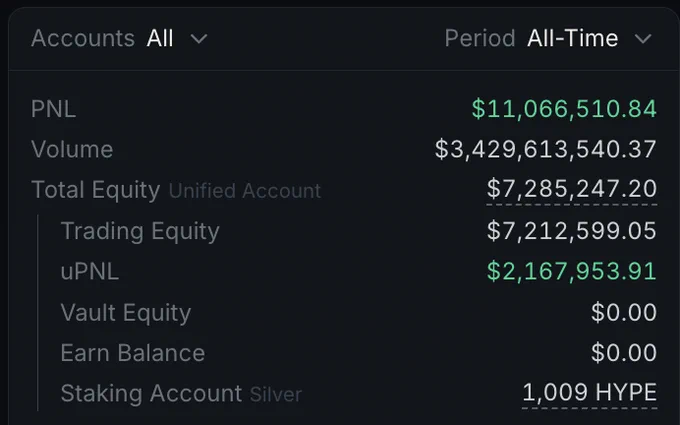Click the green PNL value $11,066,510.84
Viewport: 680px width, 425px height.
564,109
